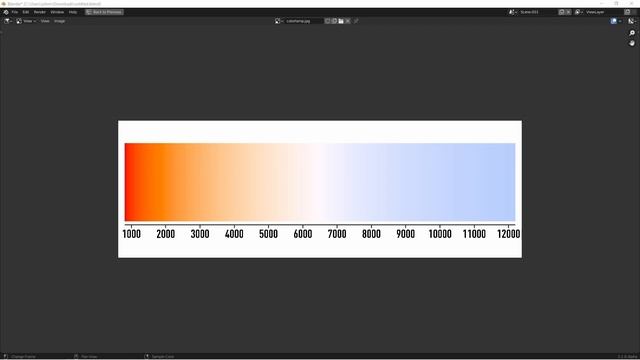Unlink the image with the X icon
This screenshot has width=640, height=360.
point(348,21)
